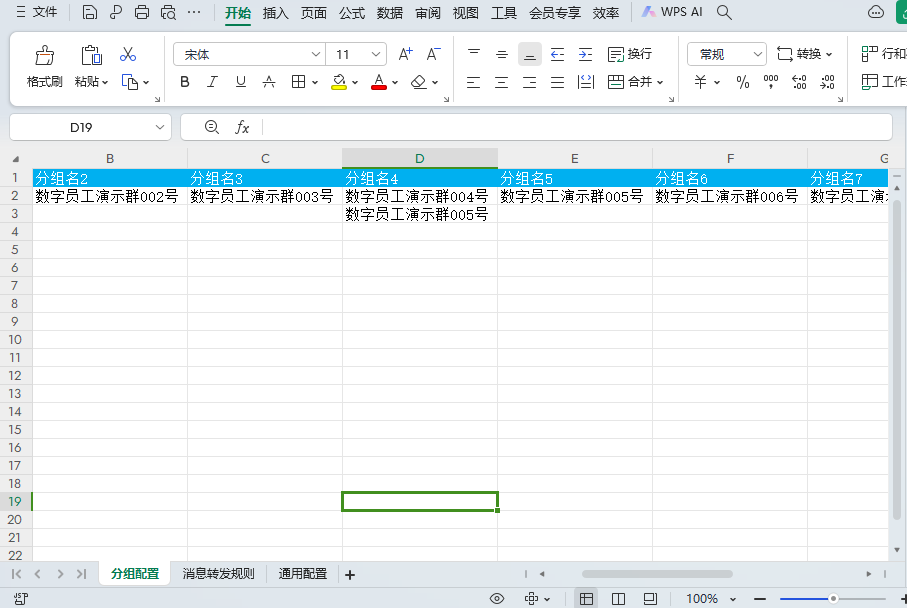907x608 pixels.
Task: Click the Insert Function fx icon
Action: point(242,127)
